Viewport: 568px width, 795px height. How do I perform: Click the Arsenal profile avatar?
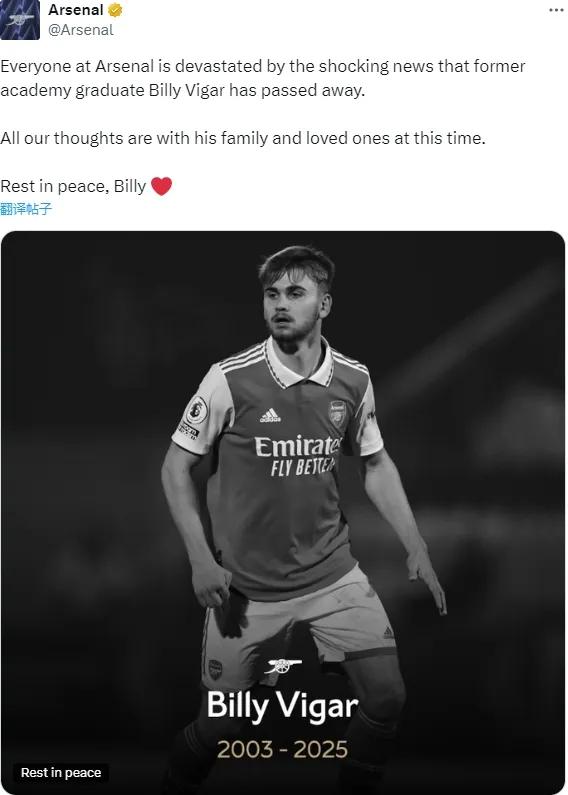[20, 20]
